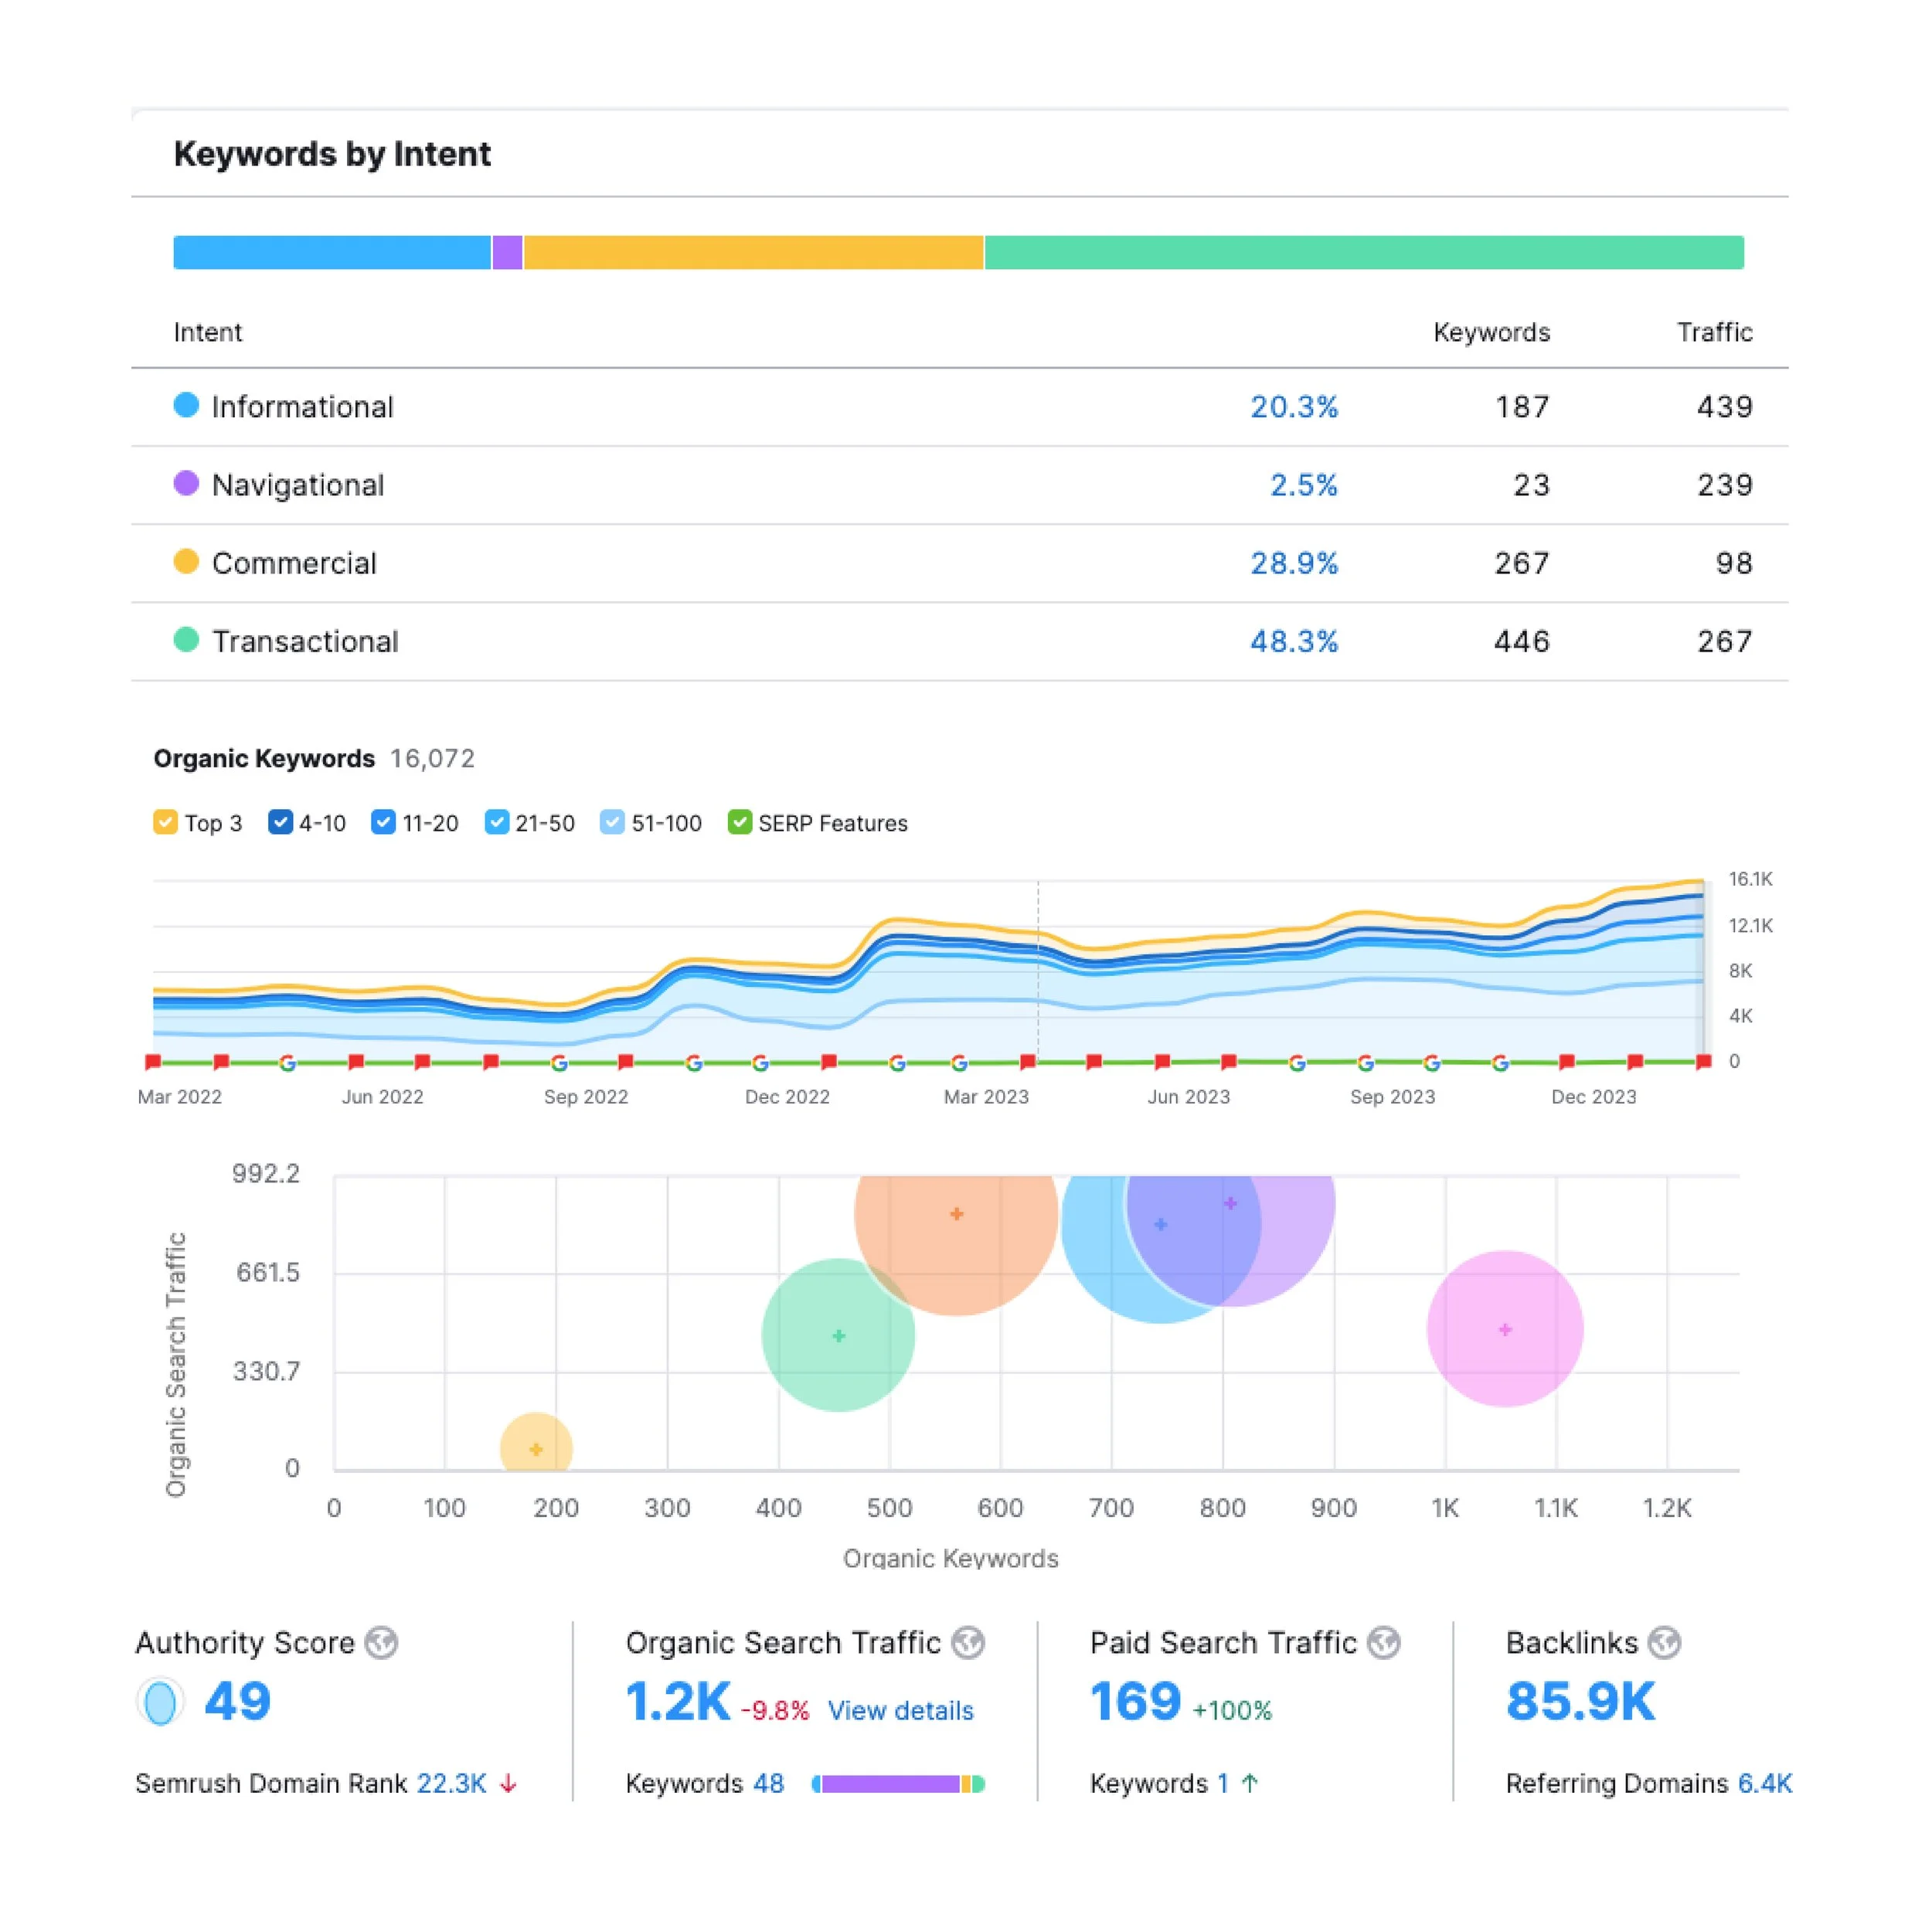The image size is (1932, 1932).
Task: Click globe icon beside Paid Search Traffic
Action: click(x=1383, y=1643)
